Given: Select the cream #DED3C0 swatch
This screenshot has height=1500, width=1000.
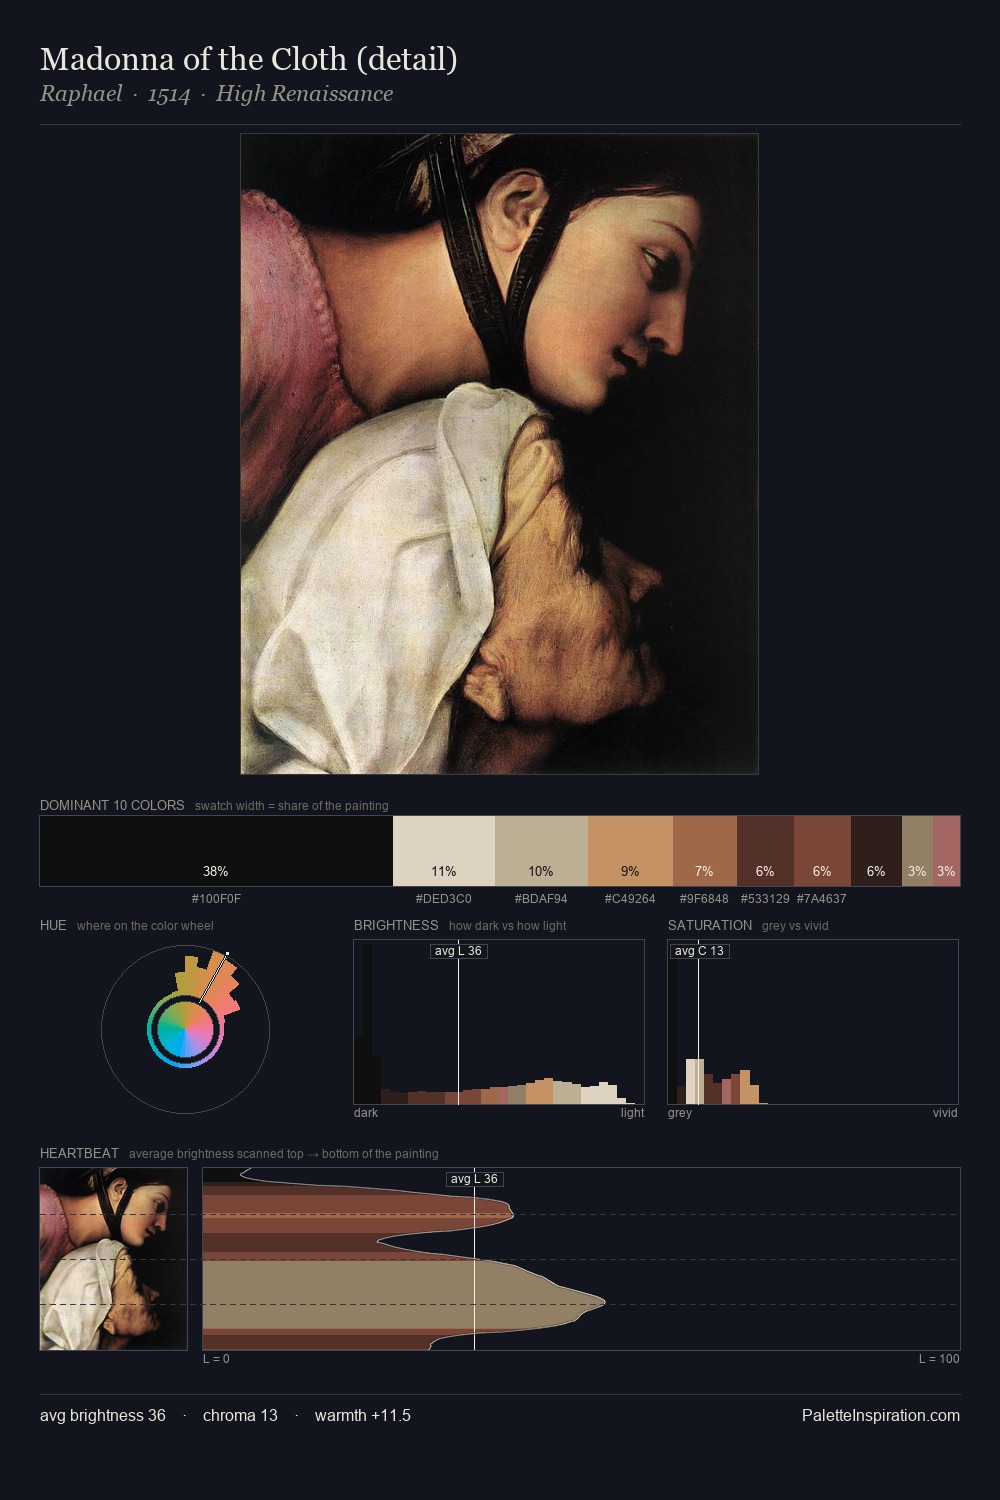Looking at the screenshot, I should coord(444,851).
